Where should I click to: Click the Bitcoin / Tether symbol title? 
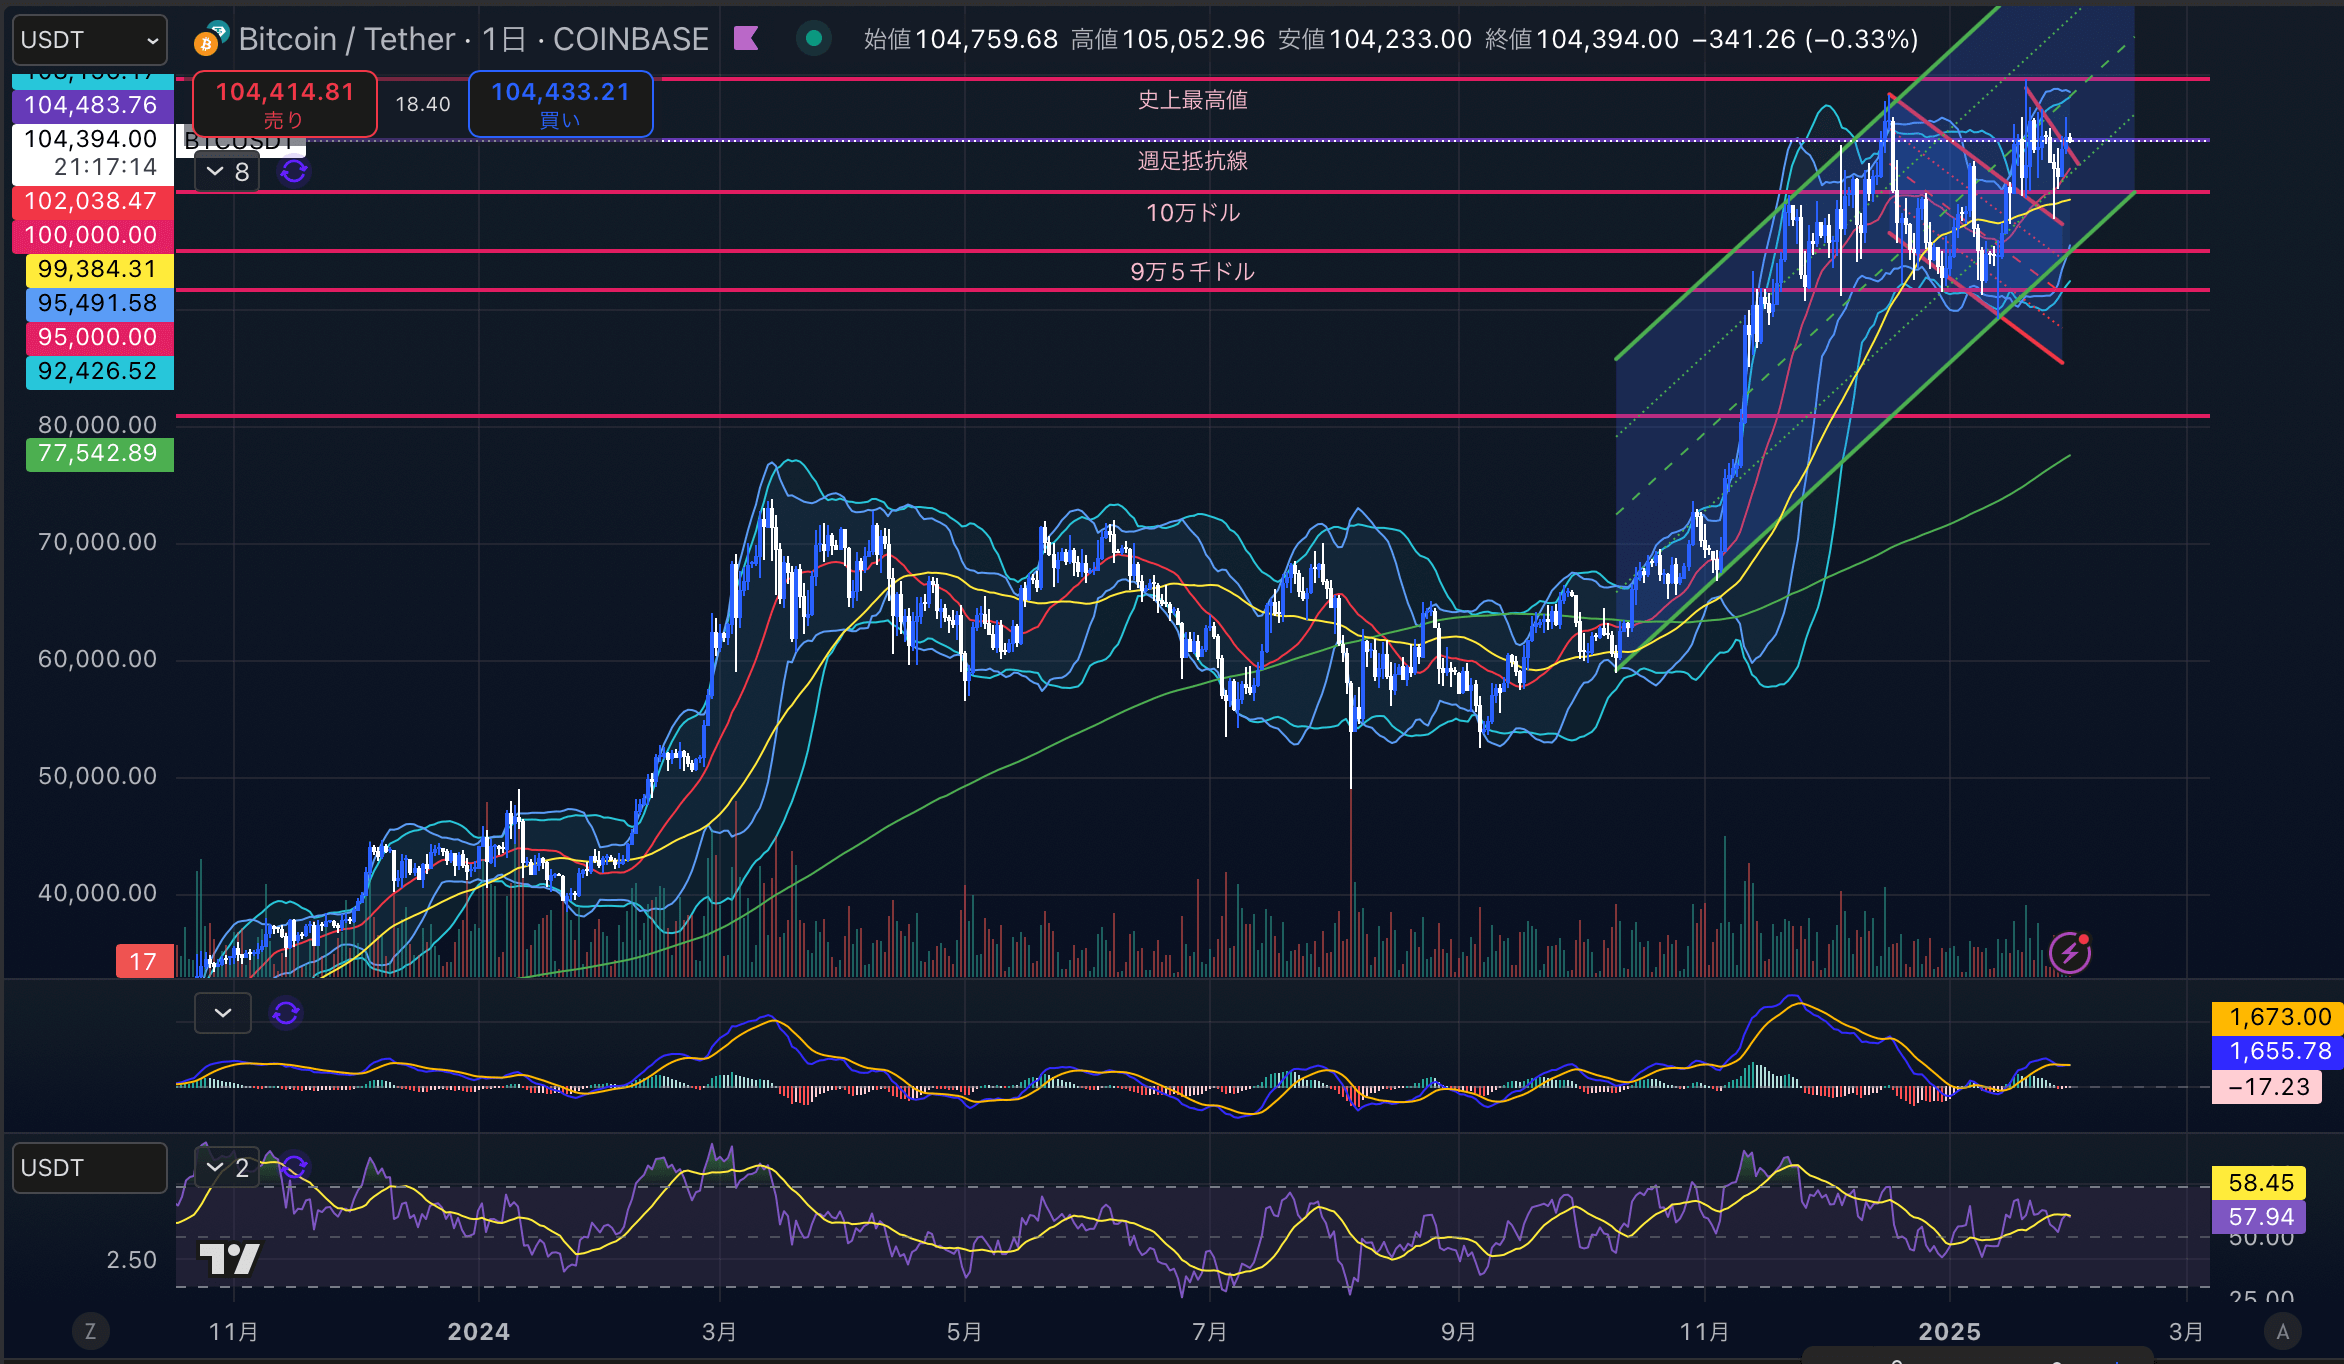[x=348, y=39]
